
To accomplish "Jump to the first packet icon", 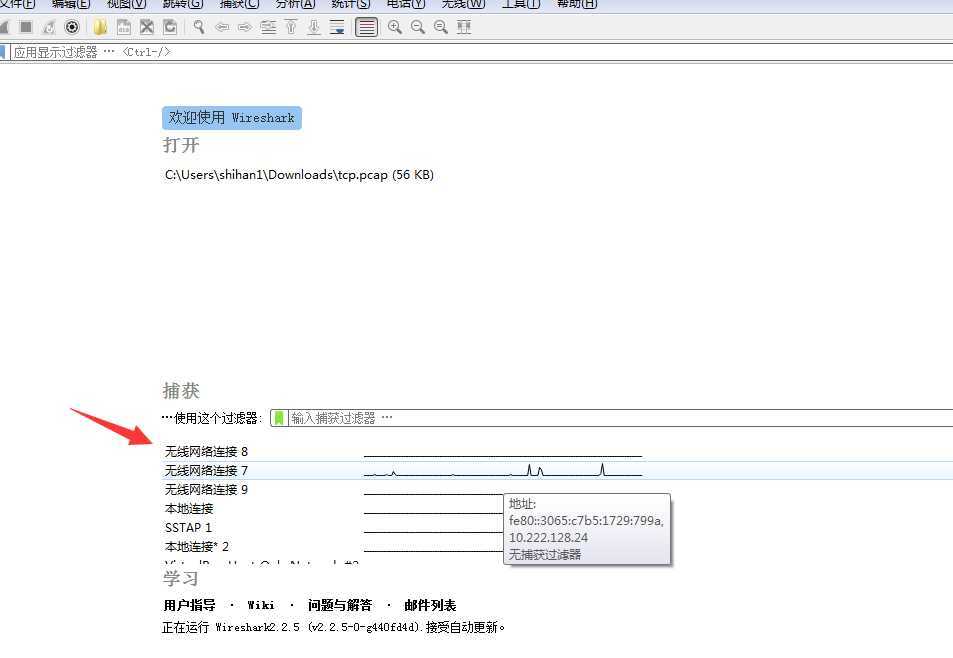I will coord(291,27).
